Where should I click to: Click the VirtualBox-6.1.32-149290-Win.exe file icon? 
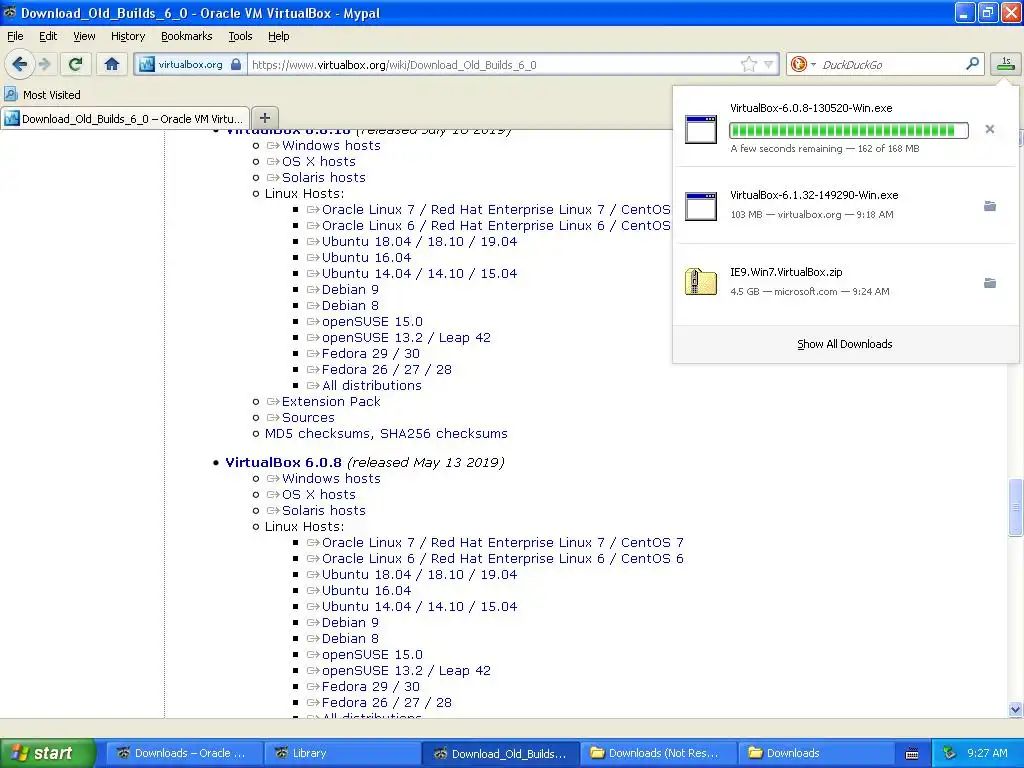click(x=701, y=206)
